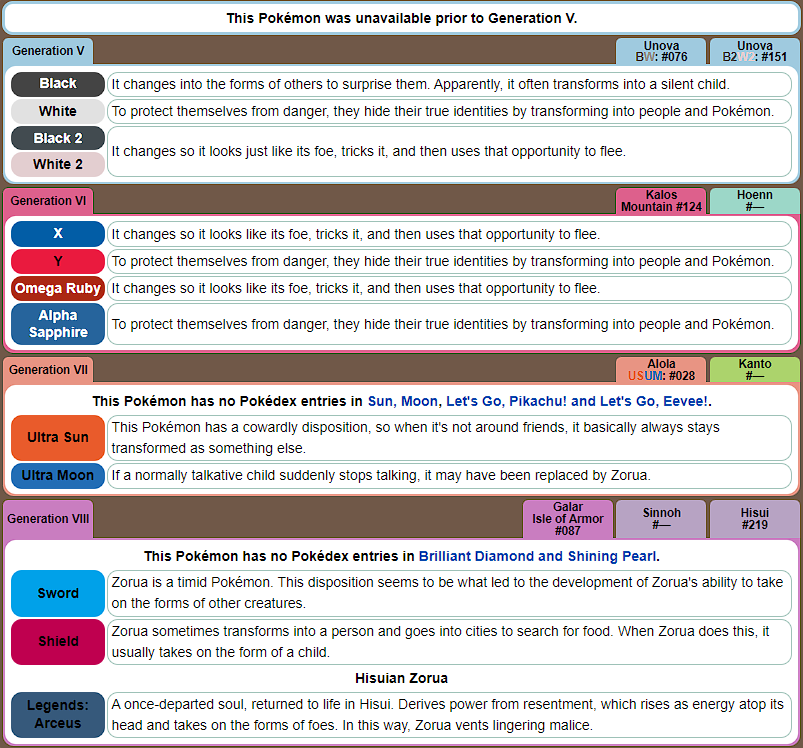Click the Kalos Mountain #124 cell
803x748 pixels.
click(x=661, y=201)
